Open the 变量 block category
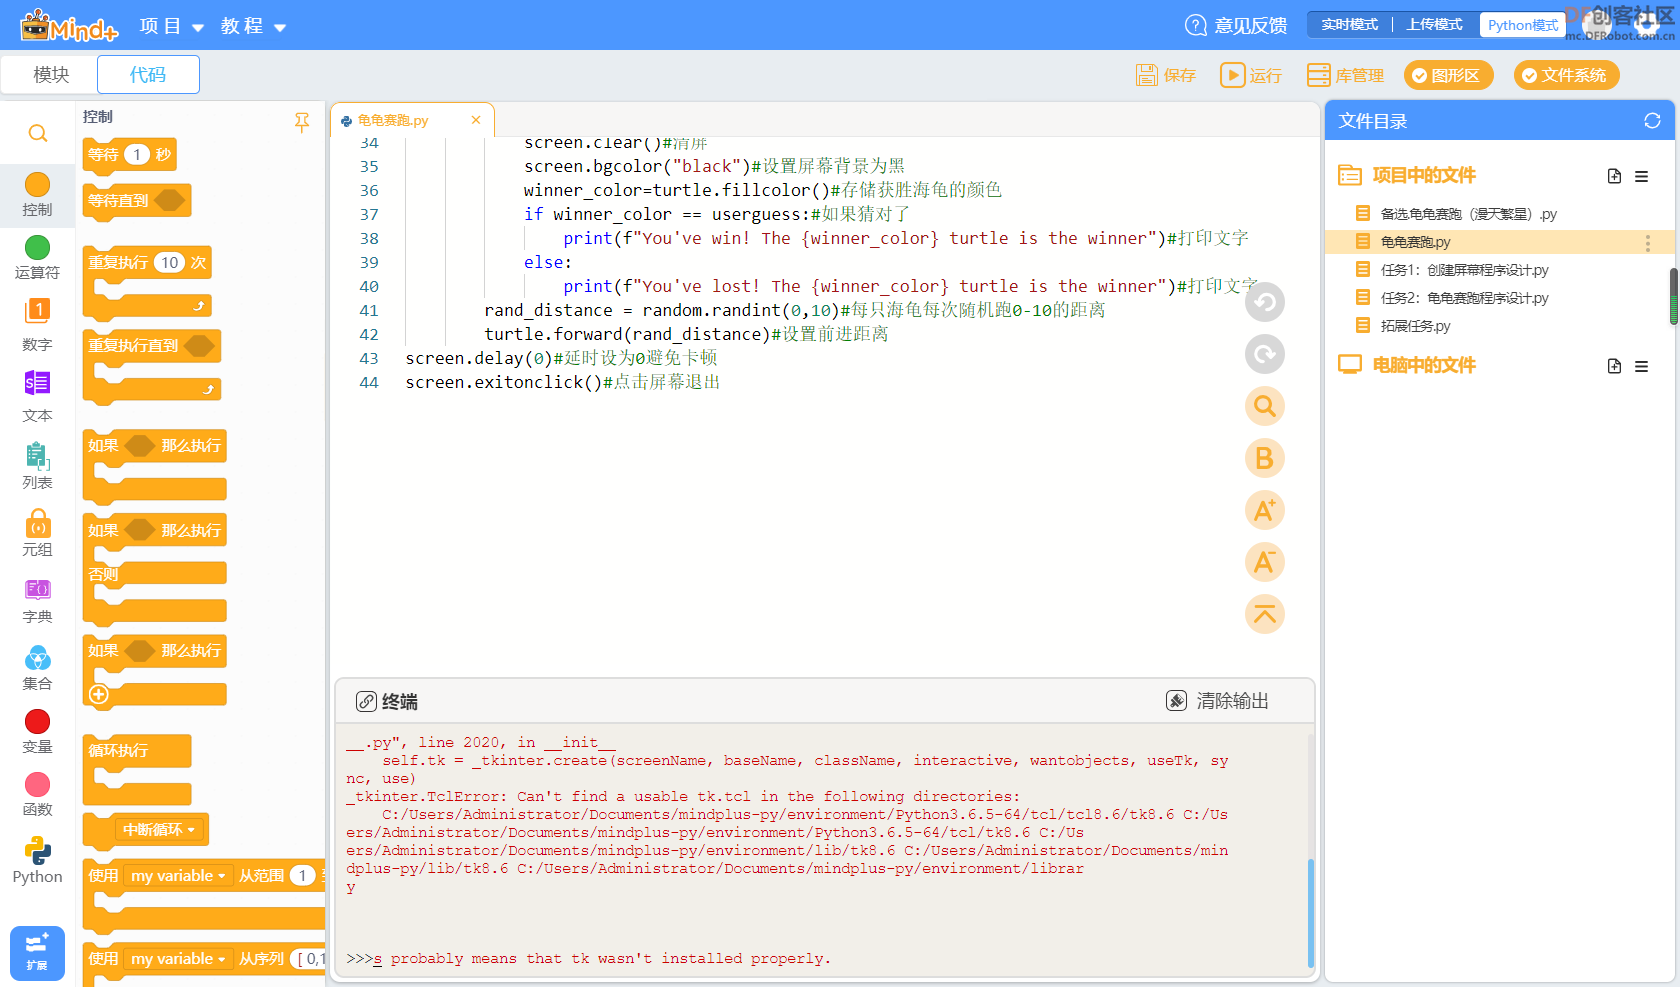The width and height of the screenshot is (1680, 987). point(37,731)
